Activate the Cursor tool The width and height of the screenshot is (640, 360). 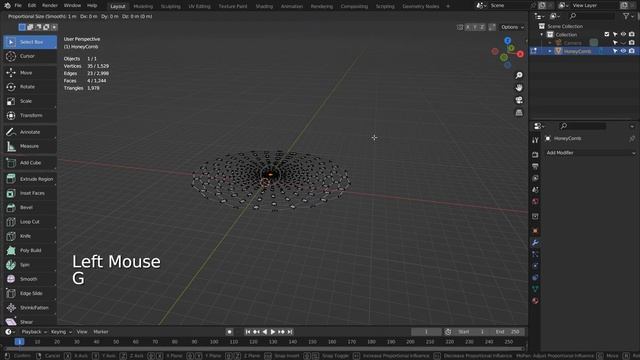(30, 56)
